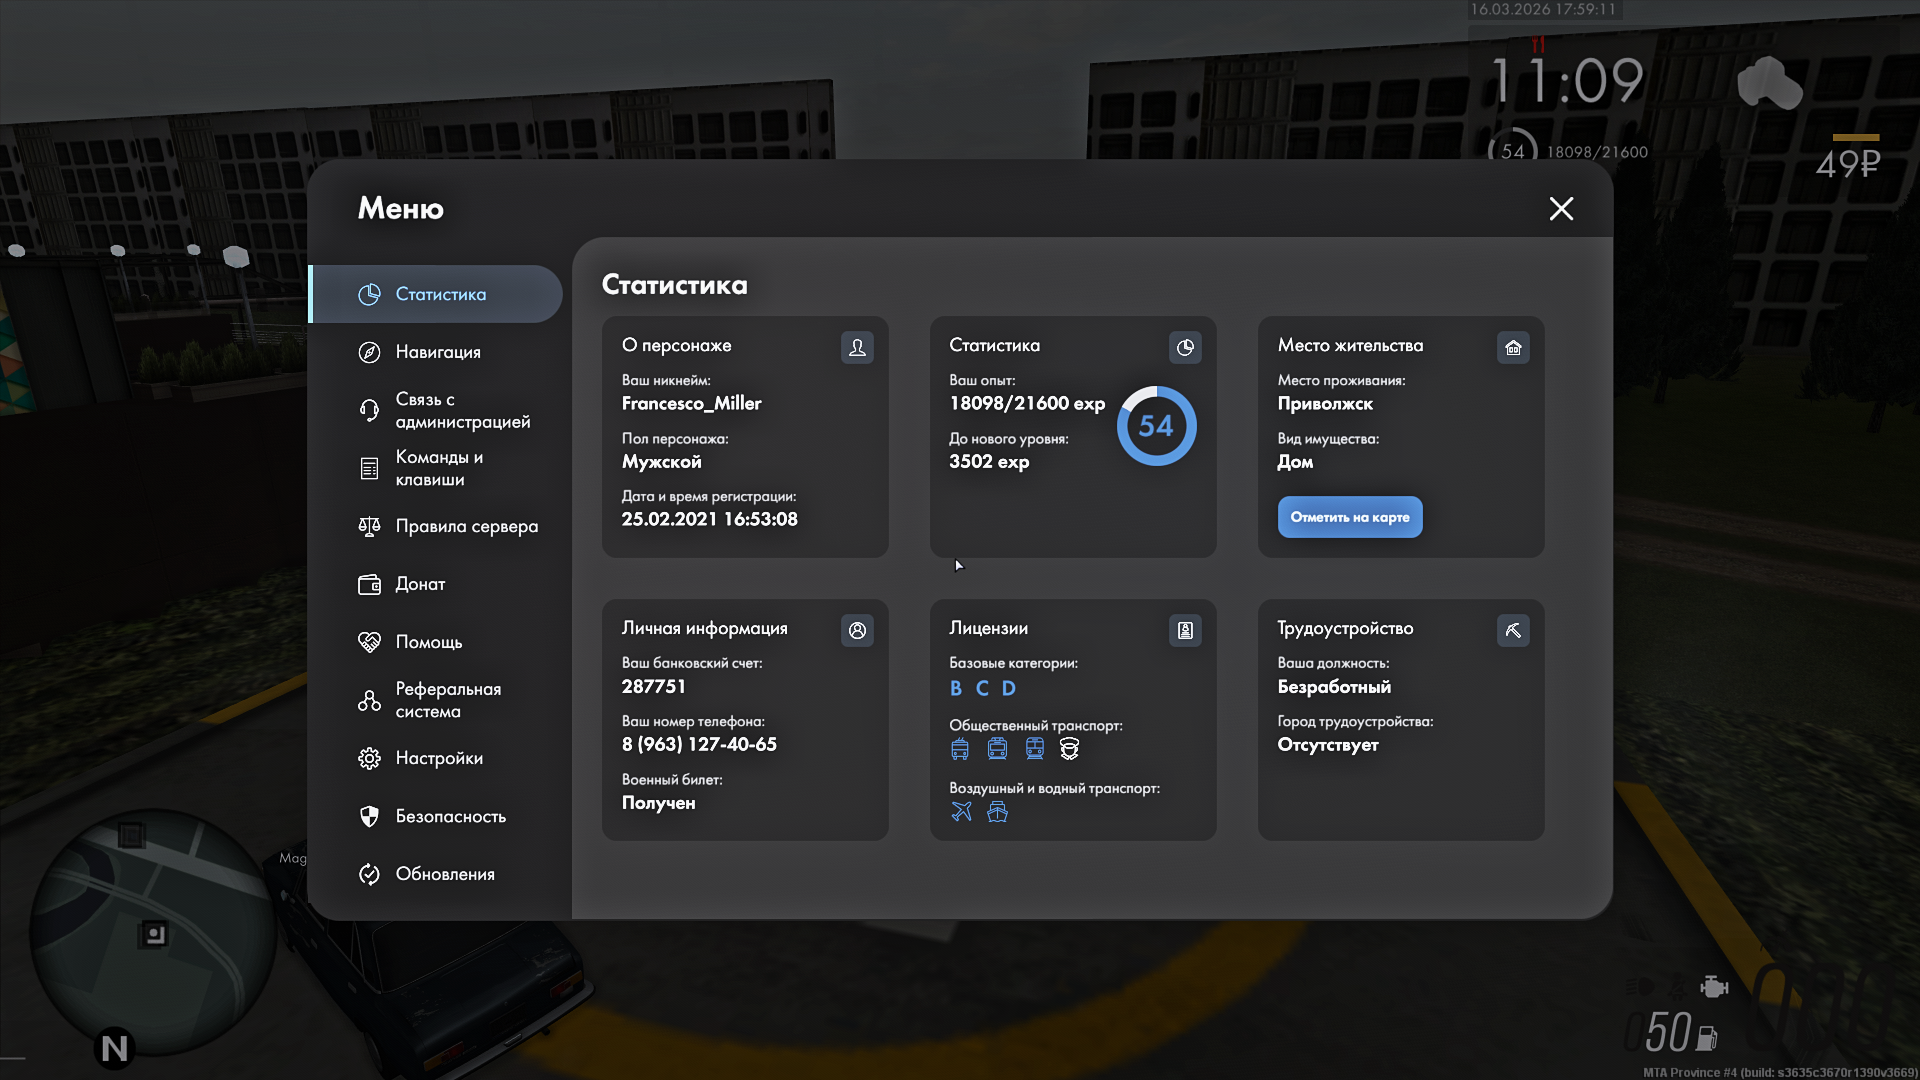This screenshot has height=1080, width=1920.
Task: Close the Меню window with the X
Action: tap(1561, 208)
